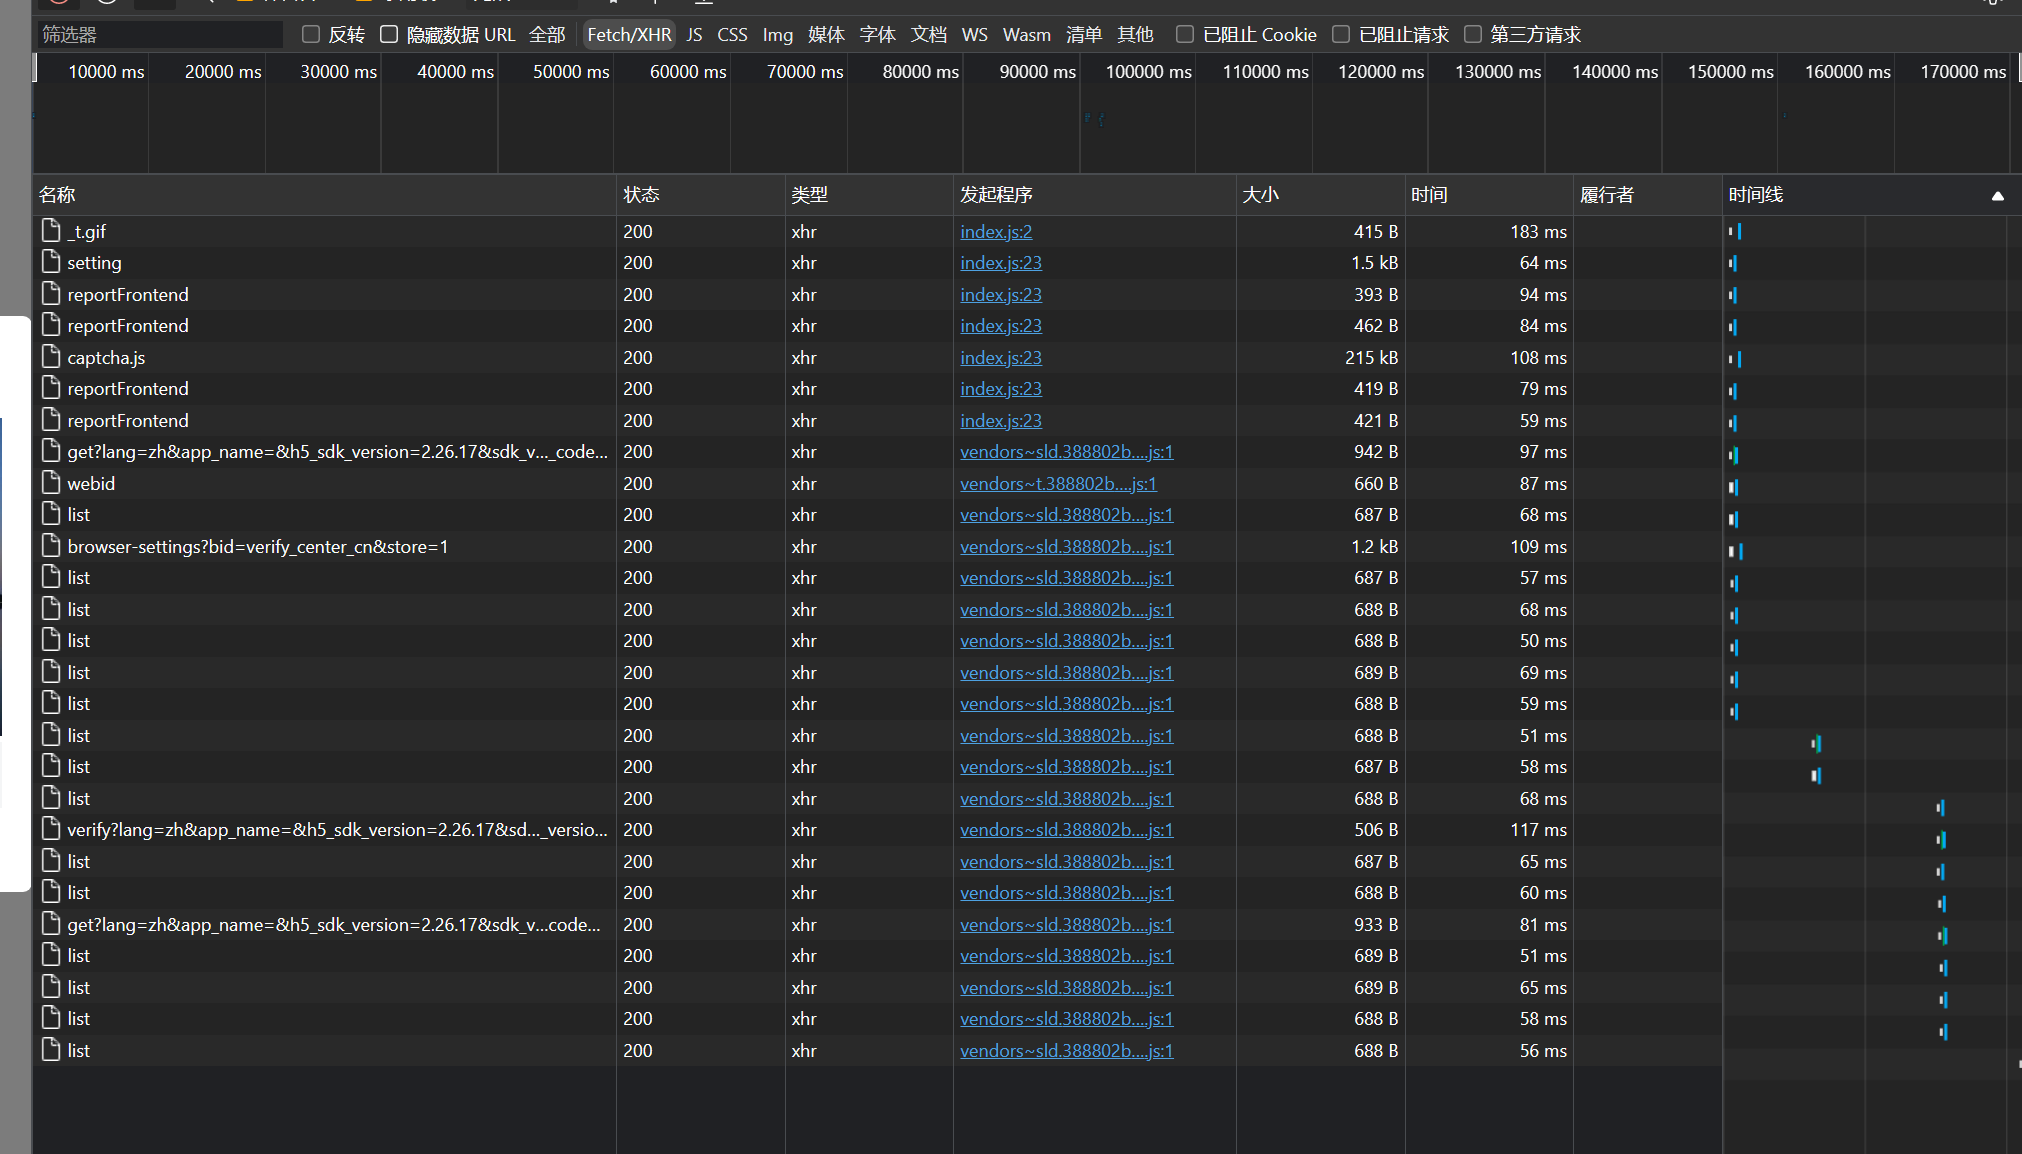Click the webid request file icon

51,483
